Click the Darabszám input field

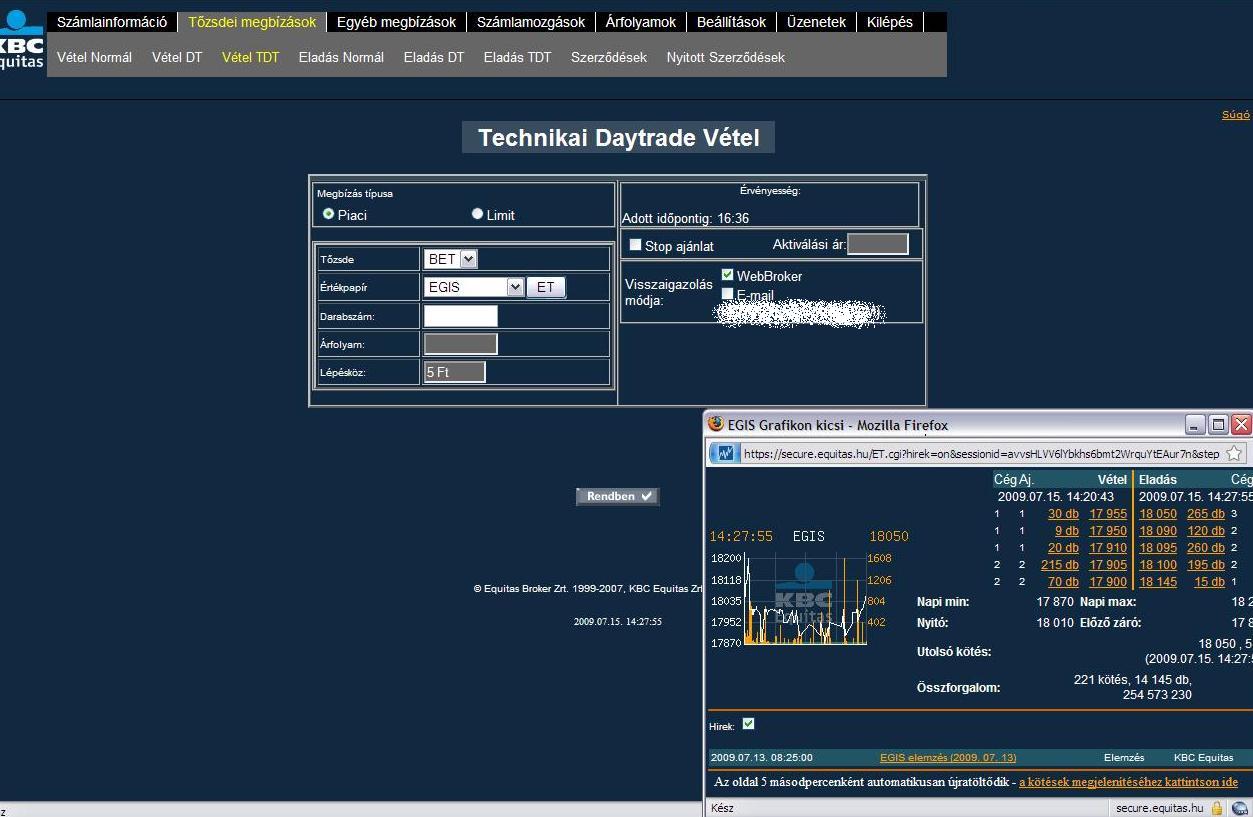pyautogui.click(x=460, y=316)
